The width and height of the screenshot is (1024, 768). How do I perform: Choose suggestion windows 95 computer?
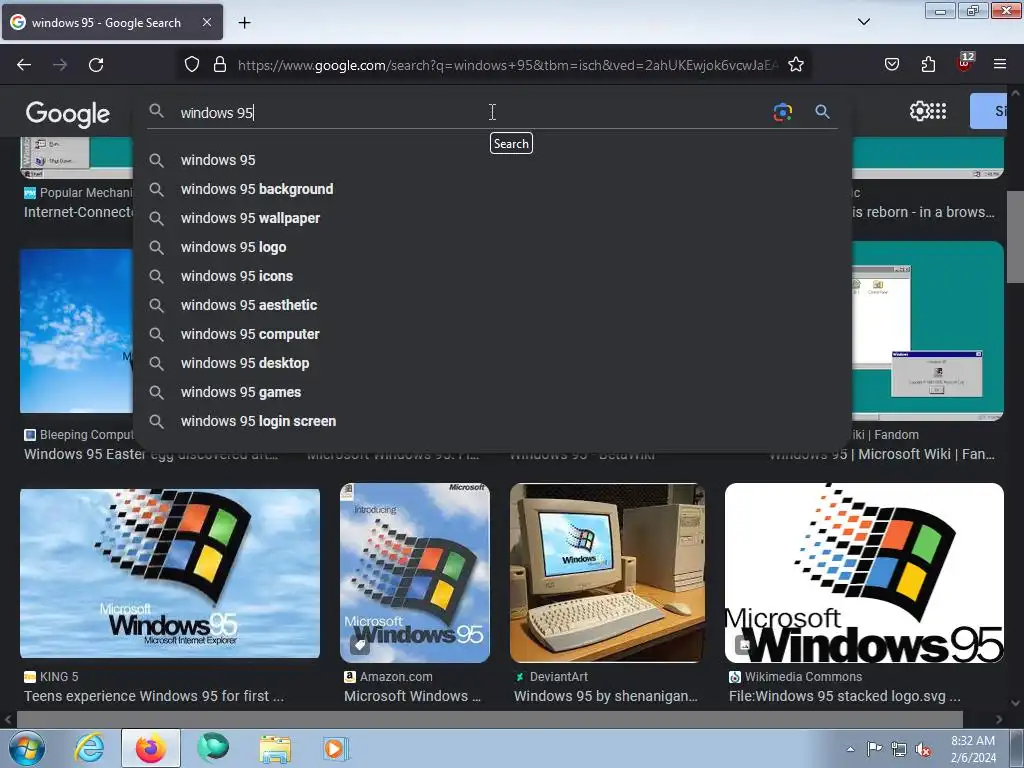(492, 334)
